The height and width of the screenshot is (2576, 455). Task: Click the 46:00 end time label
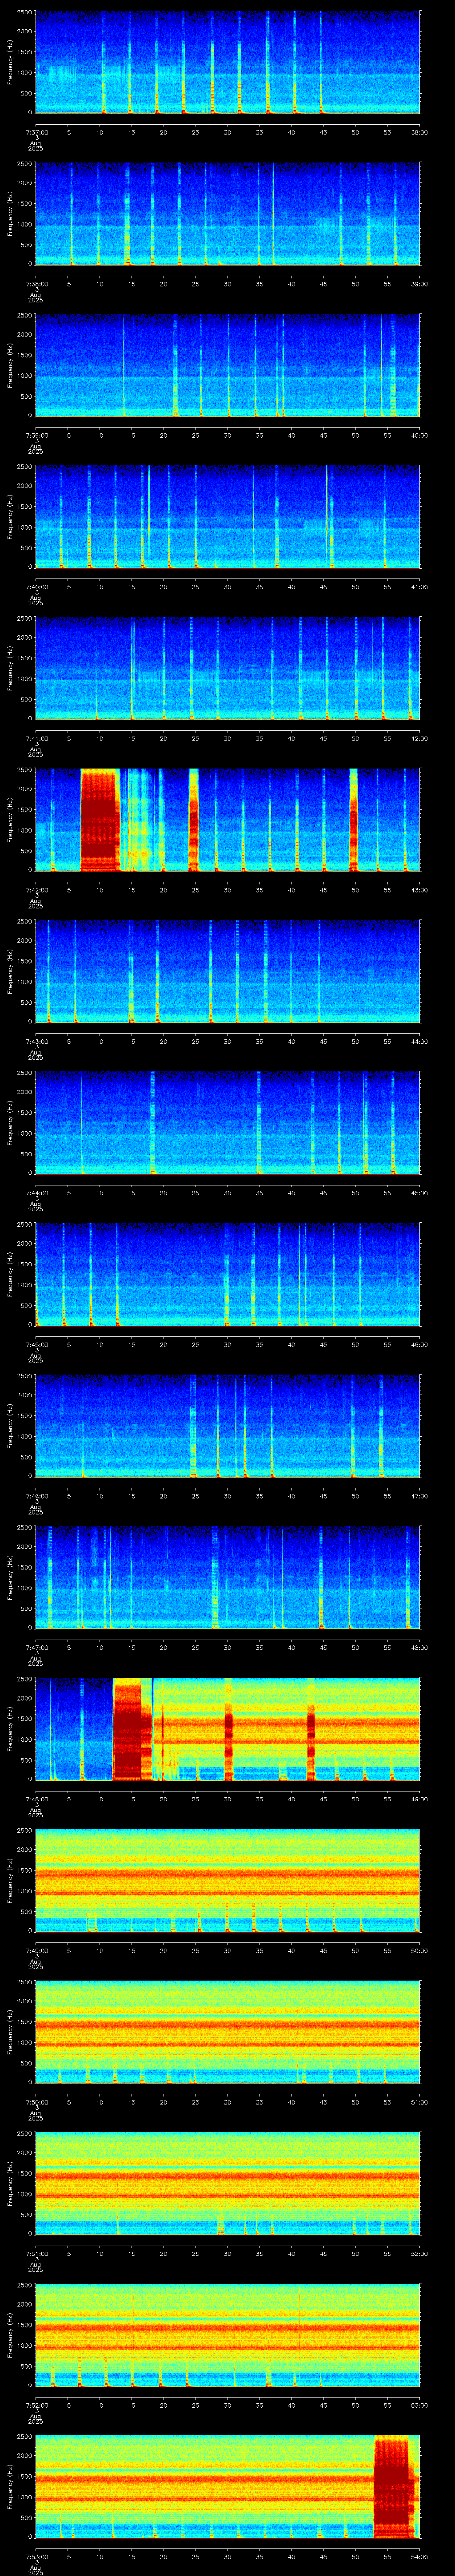click(x=420, y=1344)
